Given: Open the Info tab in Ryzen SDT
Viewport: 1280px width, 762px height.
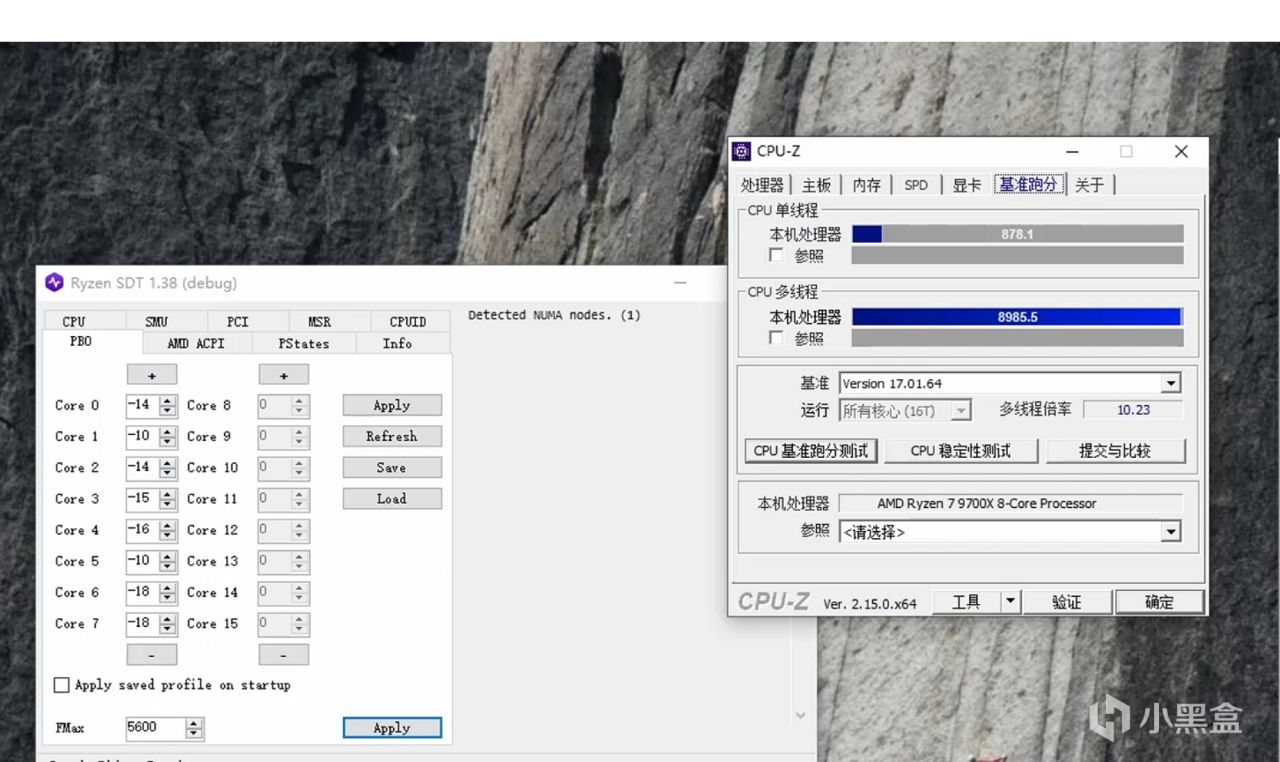Looking at the screenshot, I should click(397, 343).
